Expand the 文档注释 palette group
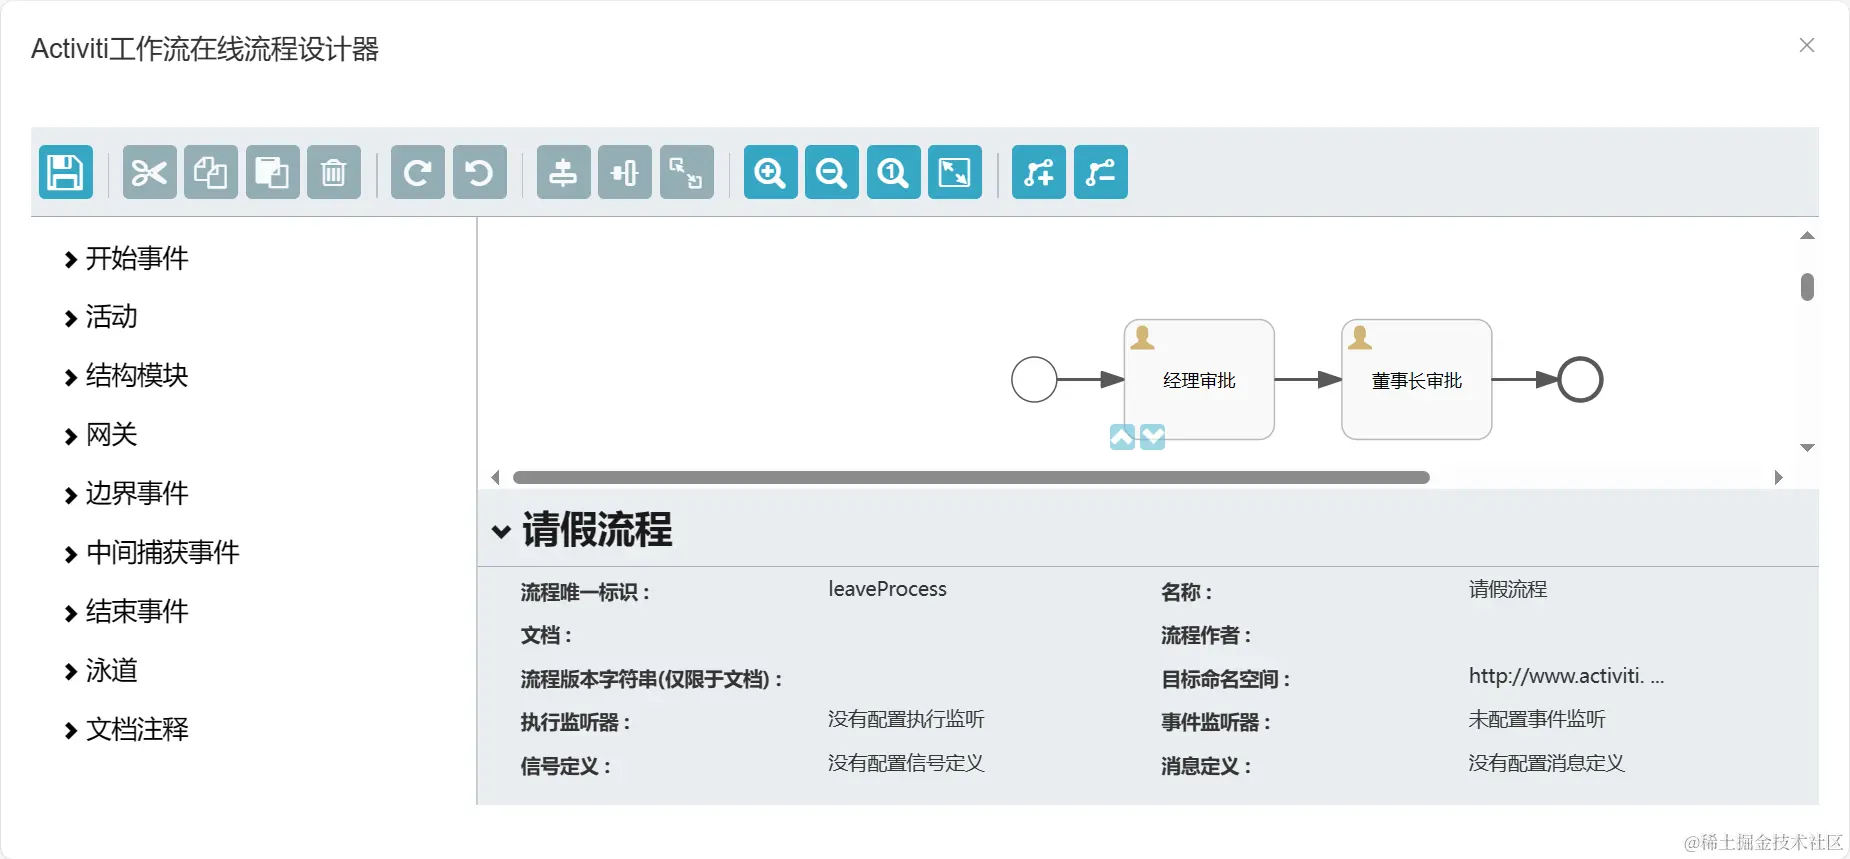 coord(126,730)
